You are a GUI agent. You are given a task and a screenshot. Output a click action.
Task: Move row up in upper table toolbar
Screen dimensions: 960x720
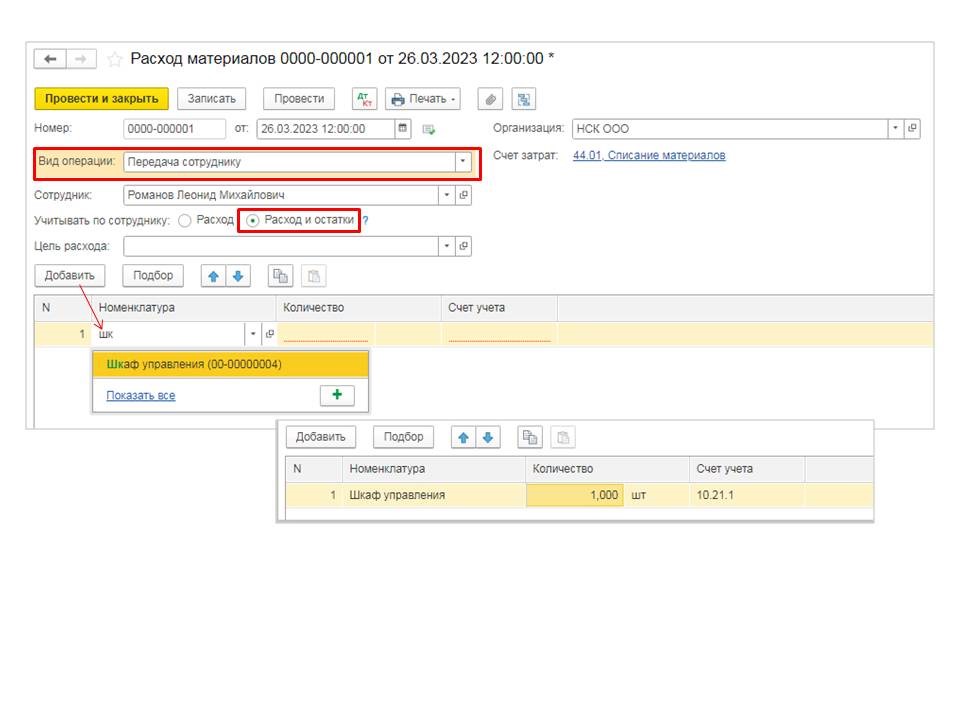pyautogui.click(x=214, y=276)
